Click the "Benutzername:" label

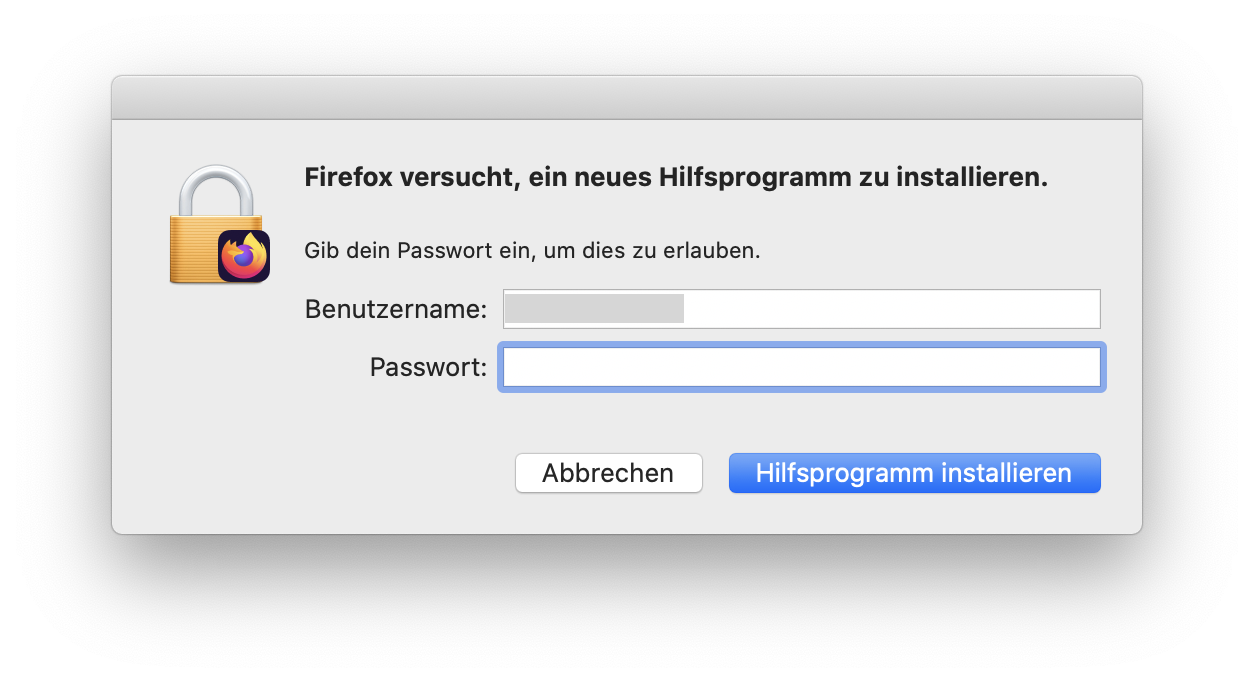click(396, 309)
